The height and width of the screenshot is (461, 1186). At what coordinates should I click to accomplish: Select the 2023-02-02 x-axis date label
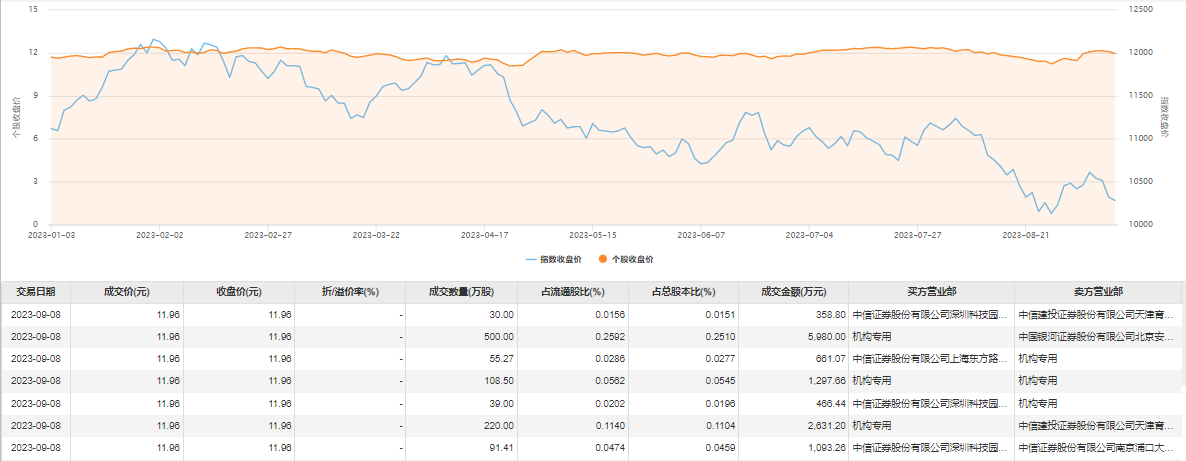[x=160, y=235]
